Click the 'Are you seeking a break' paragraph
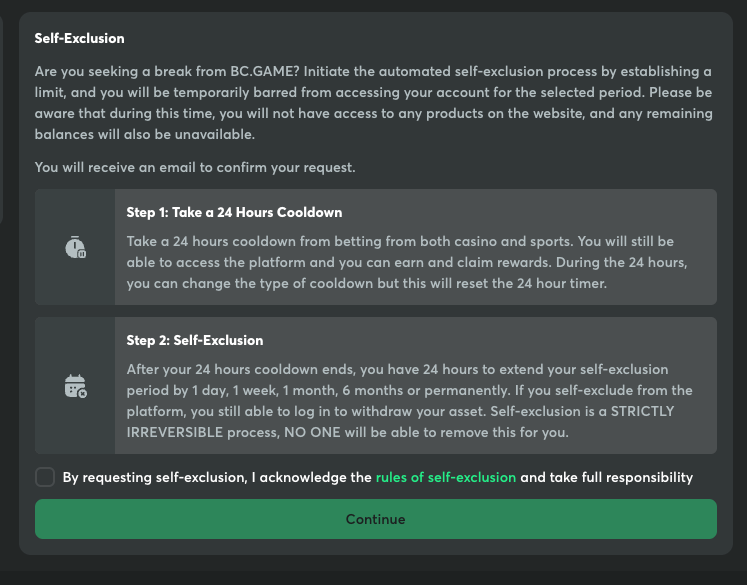 click(x=374, y=102)
